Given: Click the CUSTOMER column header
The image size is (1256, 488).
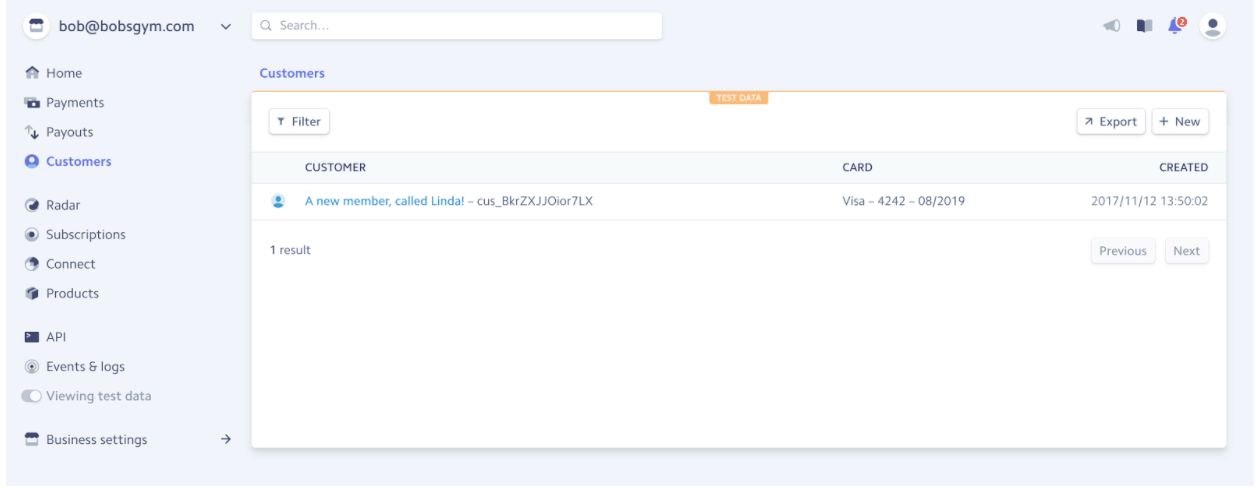Looking at the screenshot, I should pyautogui.click(x=335, y=167).
